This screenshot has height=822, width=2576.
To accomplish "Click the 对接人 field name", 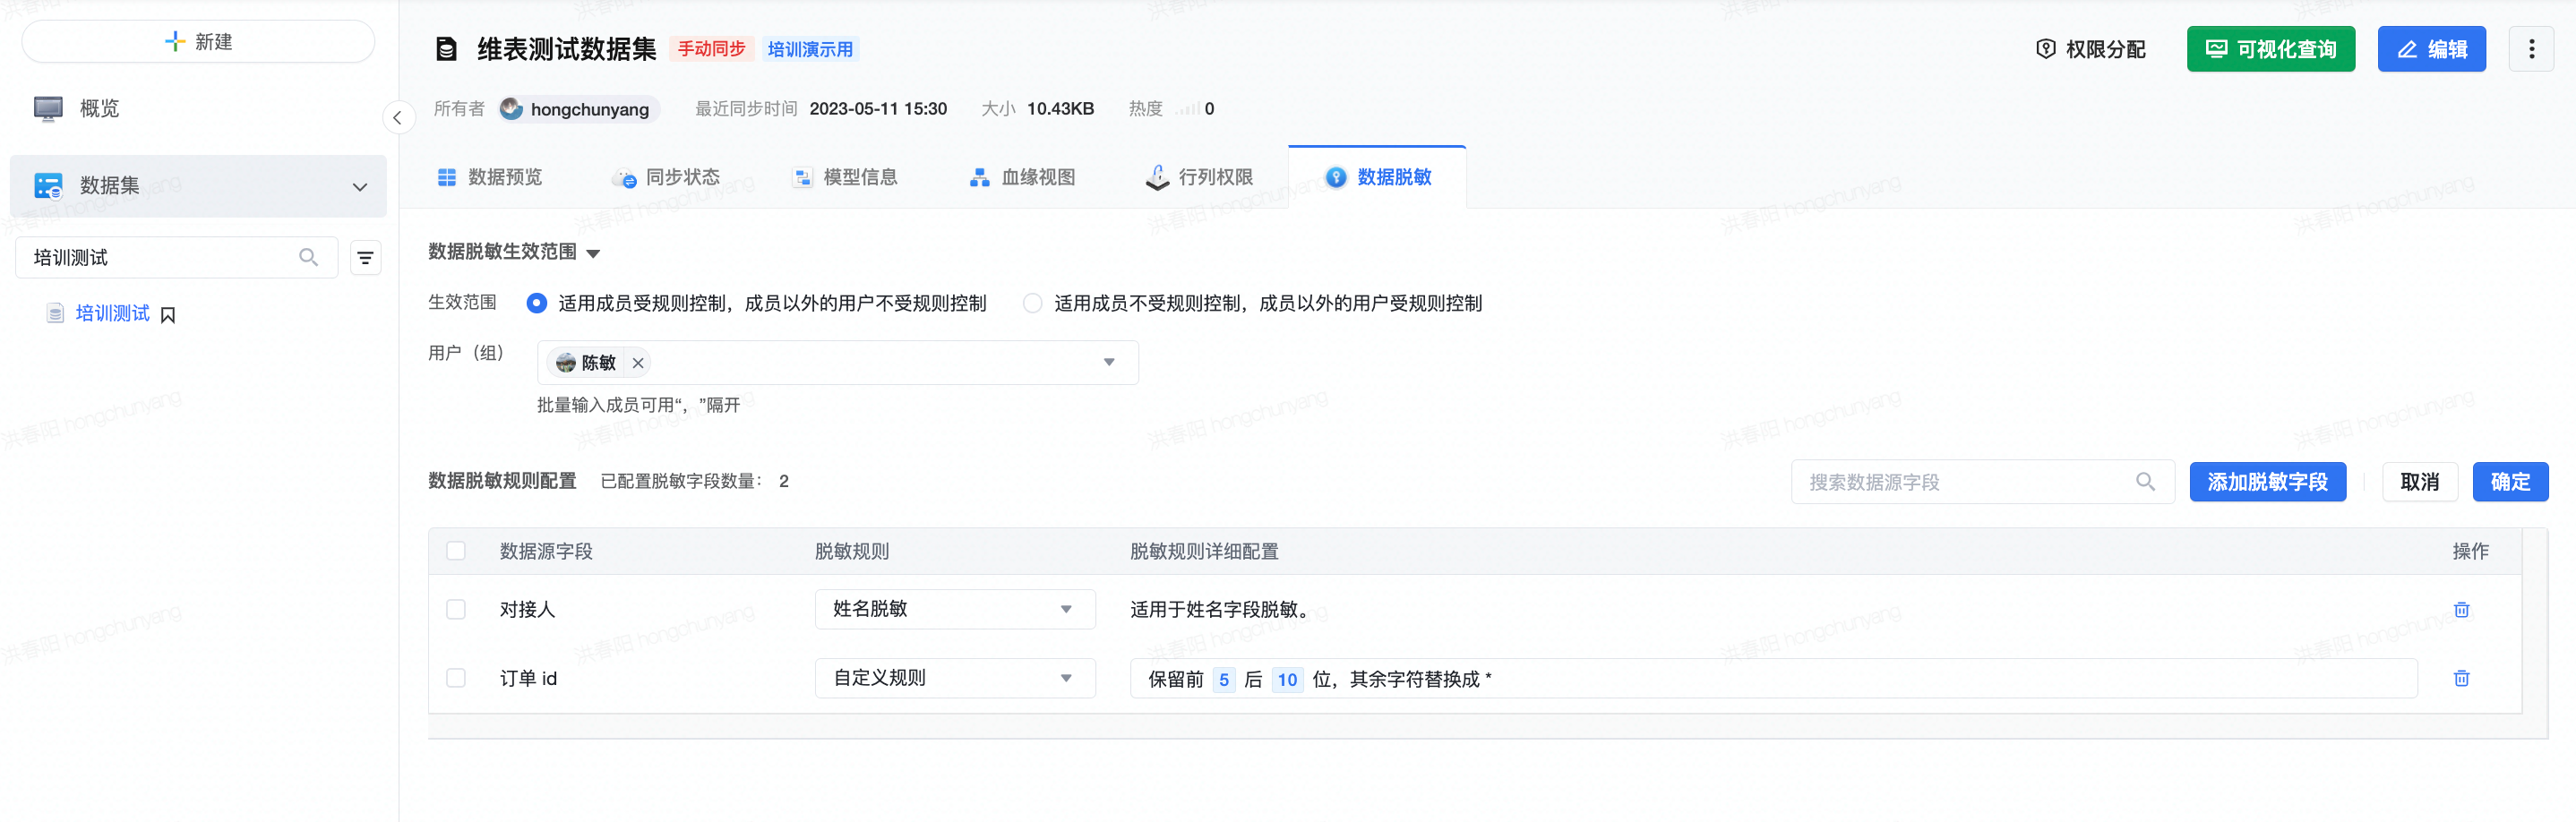I will pyautogui.click(x=527, y=609).
